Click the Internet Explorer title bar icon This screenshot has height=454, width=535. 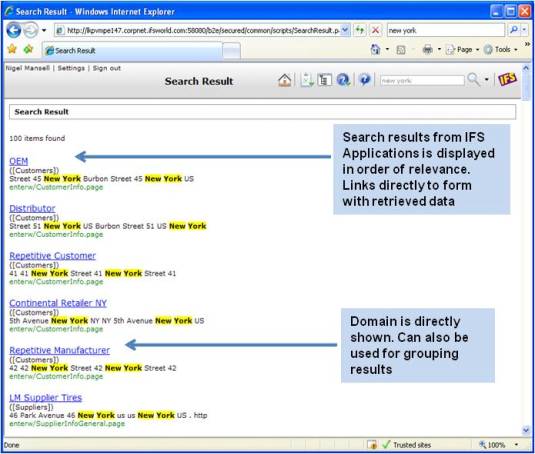9,11
